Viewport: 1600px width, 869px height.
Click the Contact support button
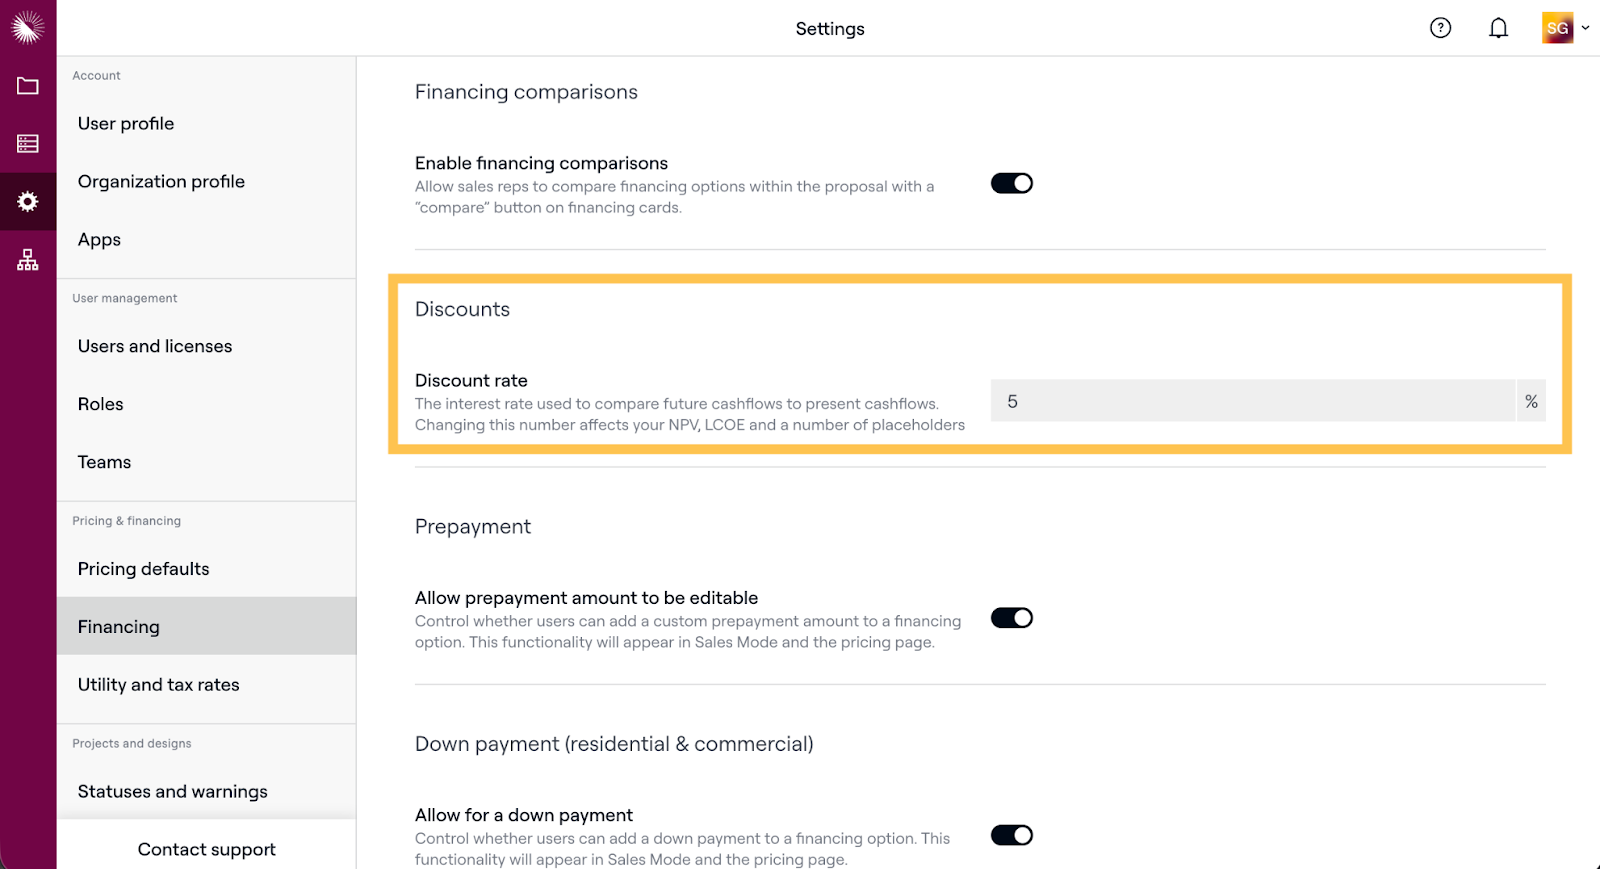[x=206, y=849]
